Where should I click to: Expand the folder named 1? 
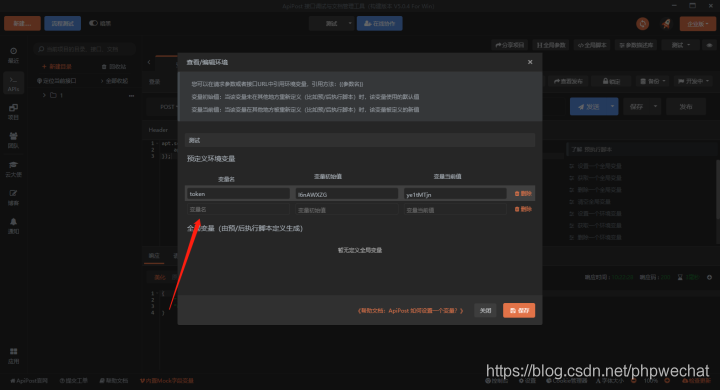(x=44, y=95)
